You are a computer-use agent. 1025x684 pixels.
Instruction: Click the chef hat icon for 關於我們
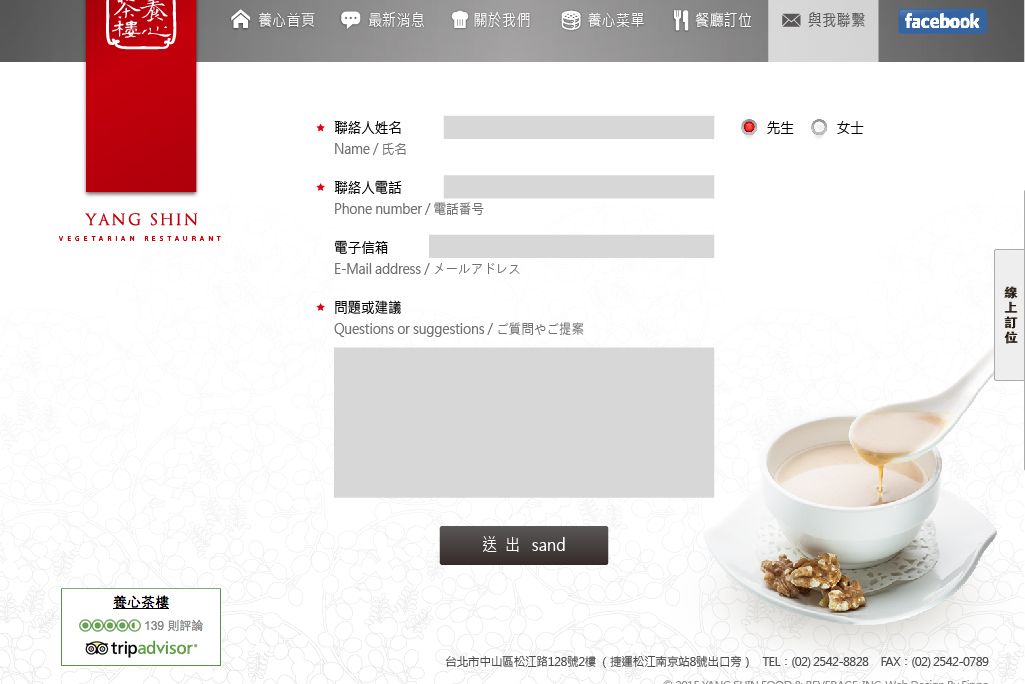click(x=460, y=20)
